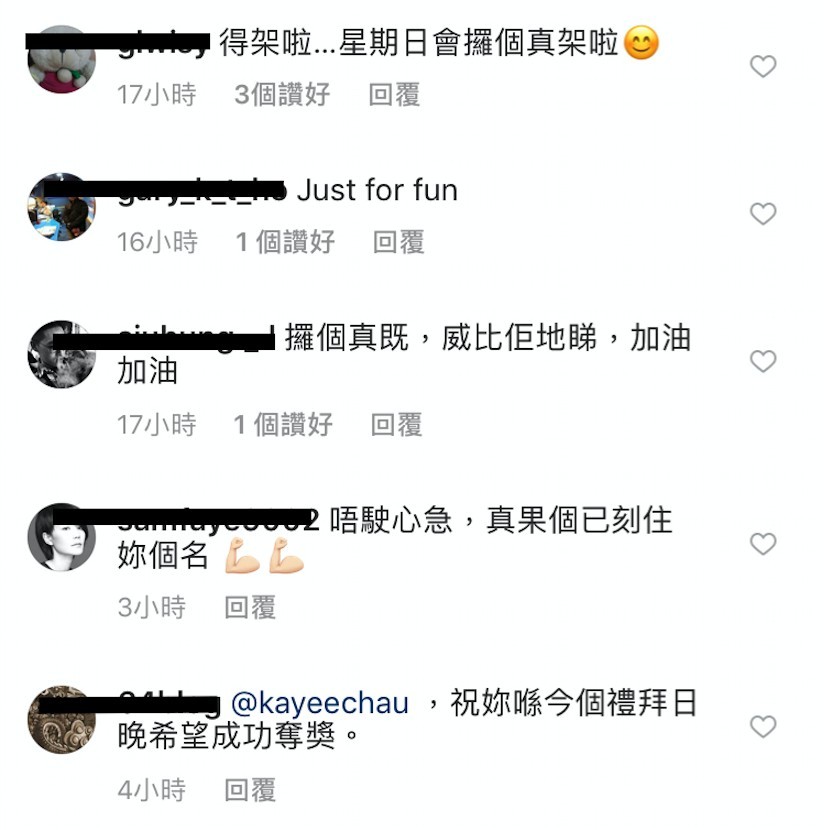Open the ornate brown pattern avatar
Image resolution: width=824 pixels, height=830 pixels.
pyautogui.click(x=61, y=719)
